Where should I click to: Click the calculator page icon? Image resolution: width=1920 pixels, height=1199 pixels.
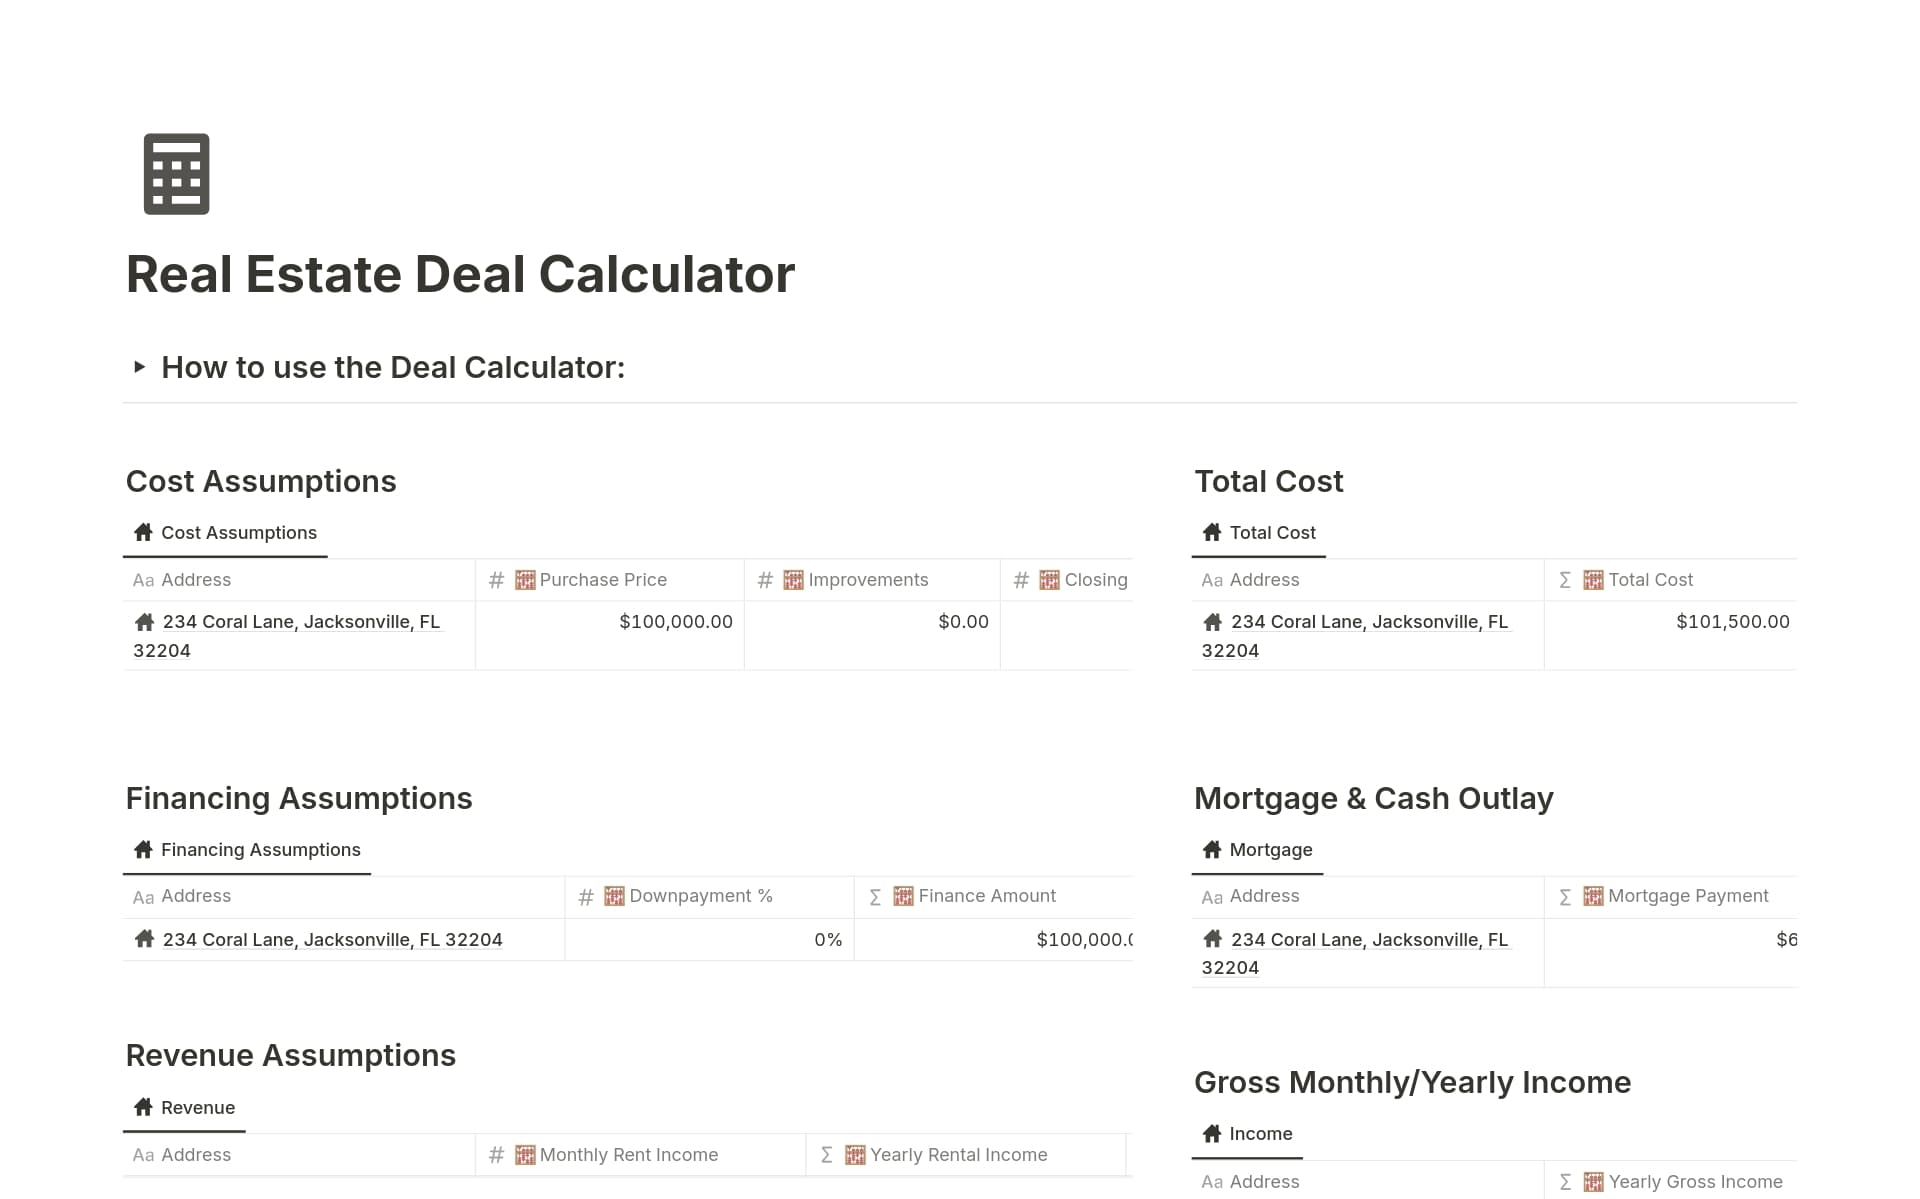tap(175, 173)
